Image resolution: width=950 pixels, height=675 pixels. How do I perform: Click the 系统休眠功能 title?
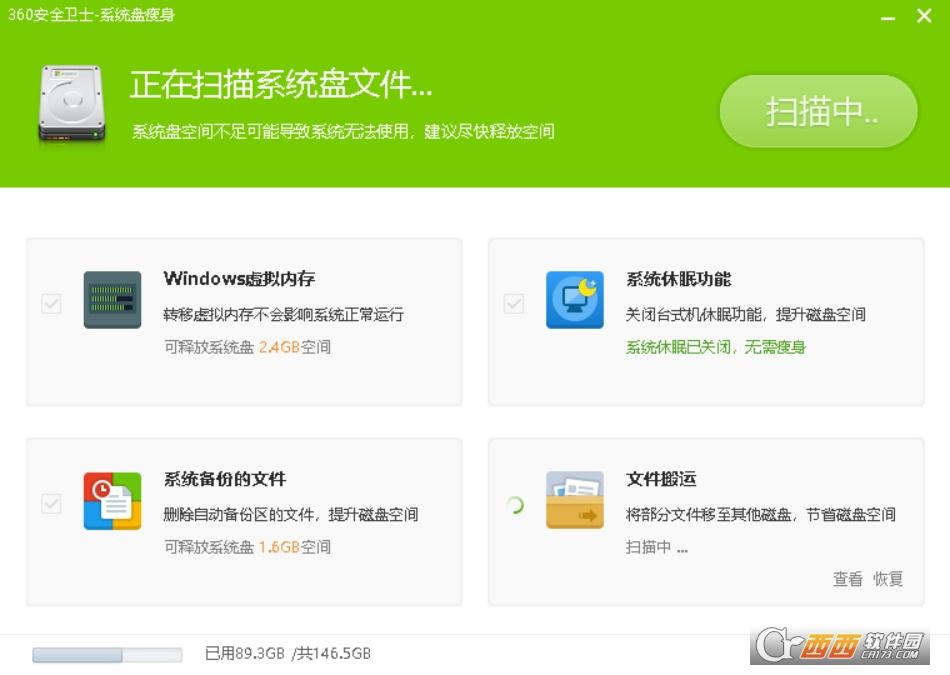[679, 279]
